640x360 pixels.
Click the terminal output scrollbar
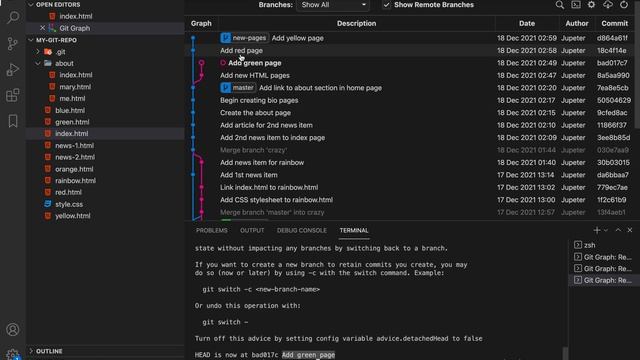pyautogui.click(x=565, y=353)
